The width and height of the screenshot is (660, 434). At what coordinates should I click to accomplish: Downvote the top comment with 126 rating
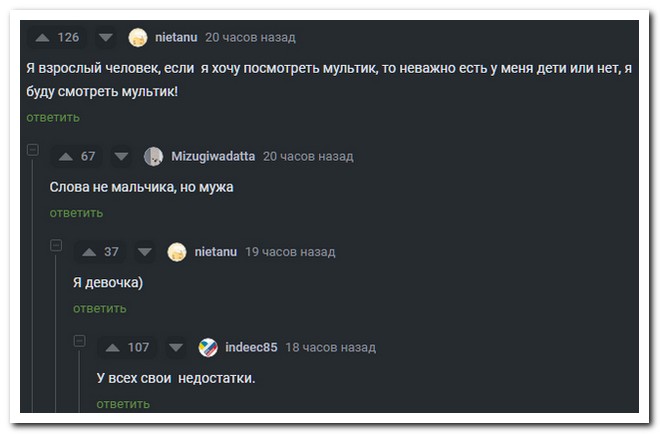(x=106, y=38)
